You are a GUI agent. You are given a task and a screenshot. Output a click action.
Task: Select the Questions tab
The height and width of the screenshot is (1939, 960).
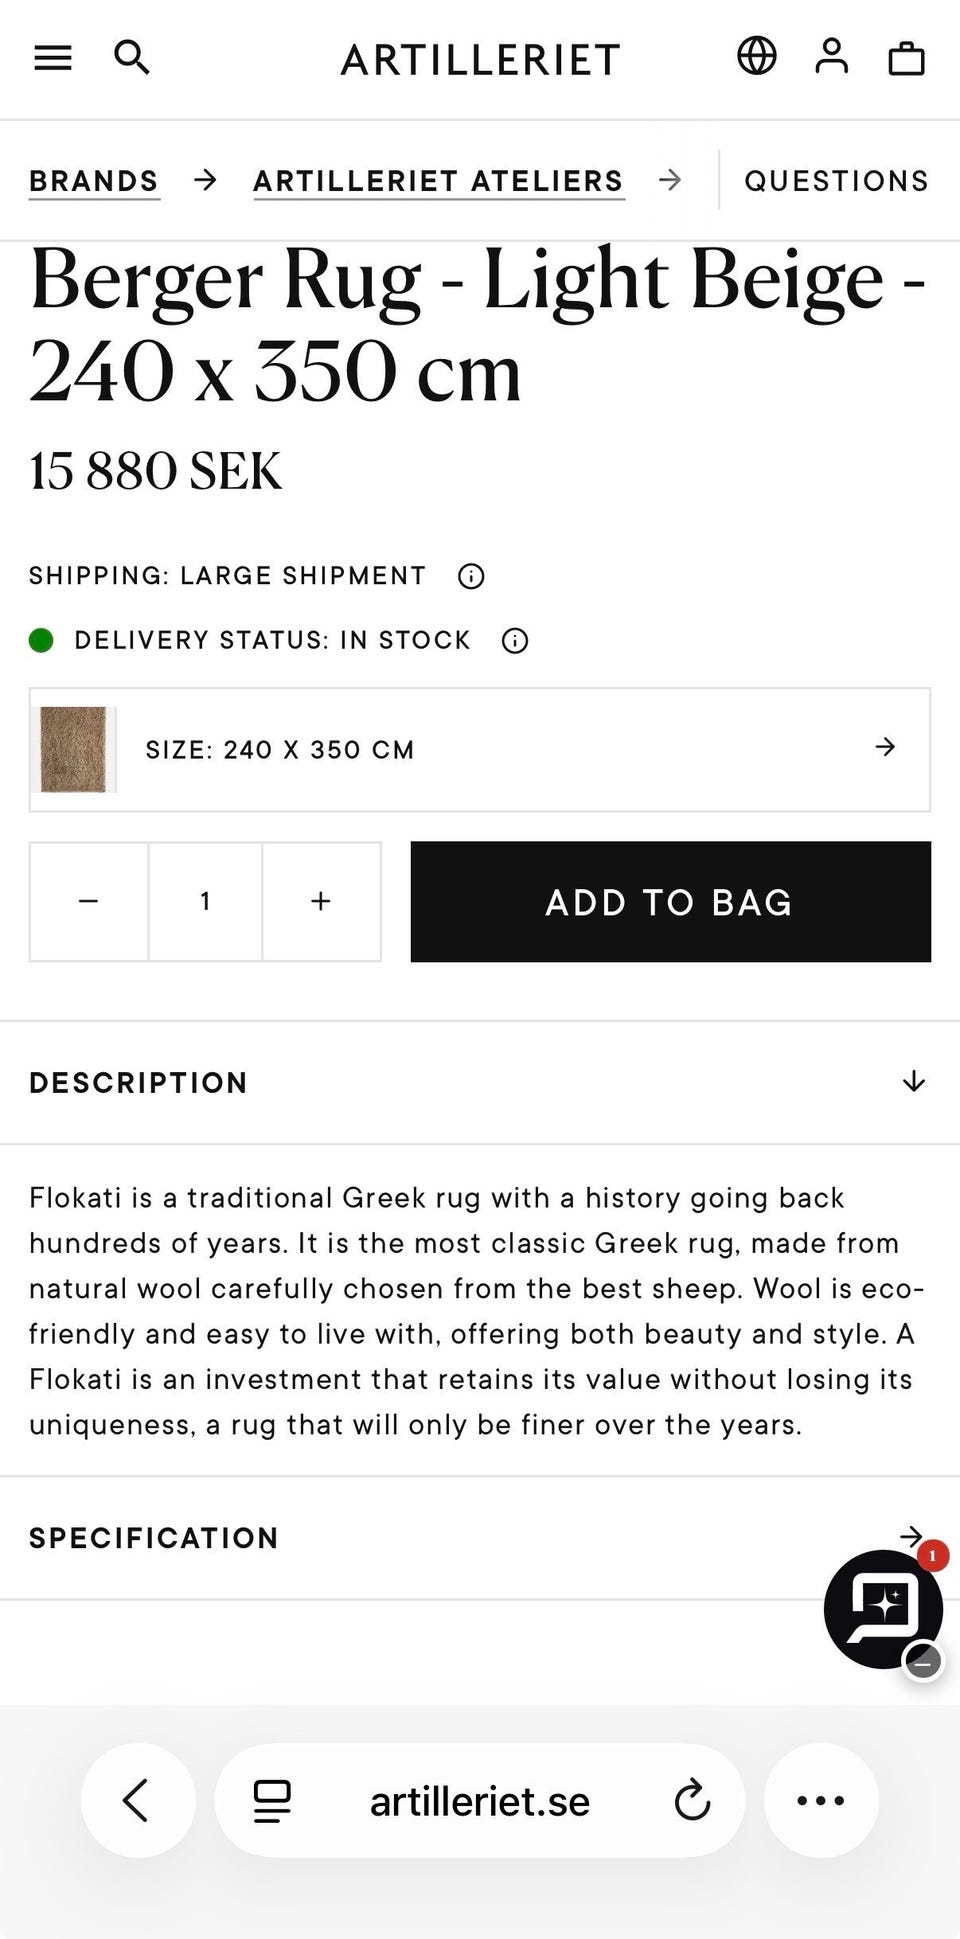click(837, 181)
